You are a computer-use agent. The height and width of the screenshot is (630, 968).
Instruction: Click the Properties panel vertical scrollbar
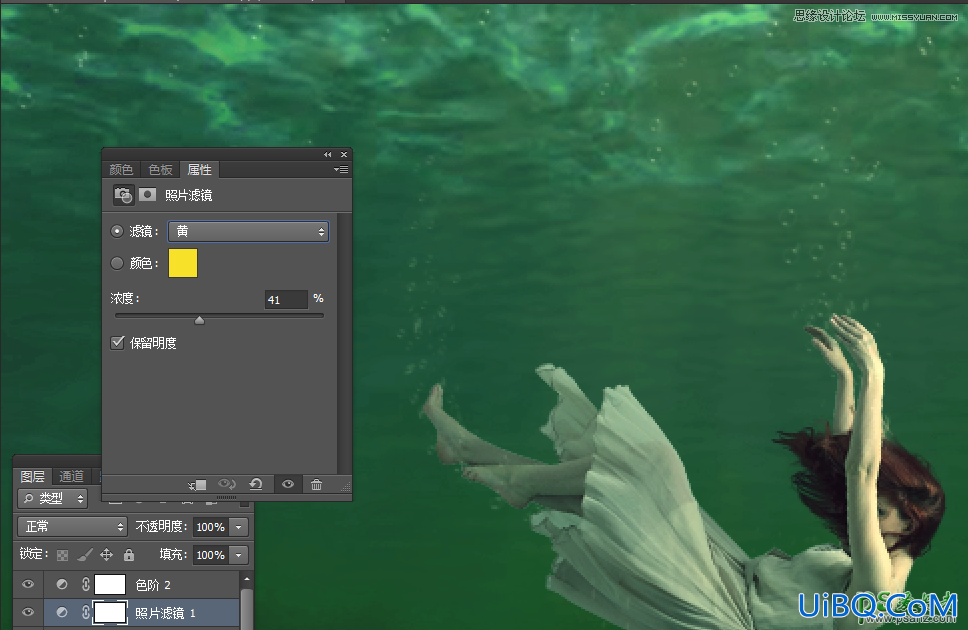point(344,343)
